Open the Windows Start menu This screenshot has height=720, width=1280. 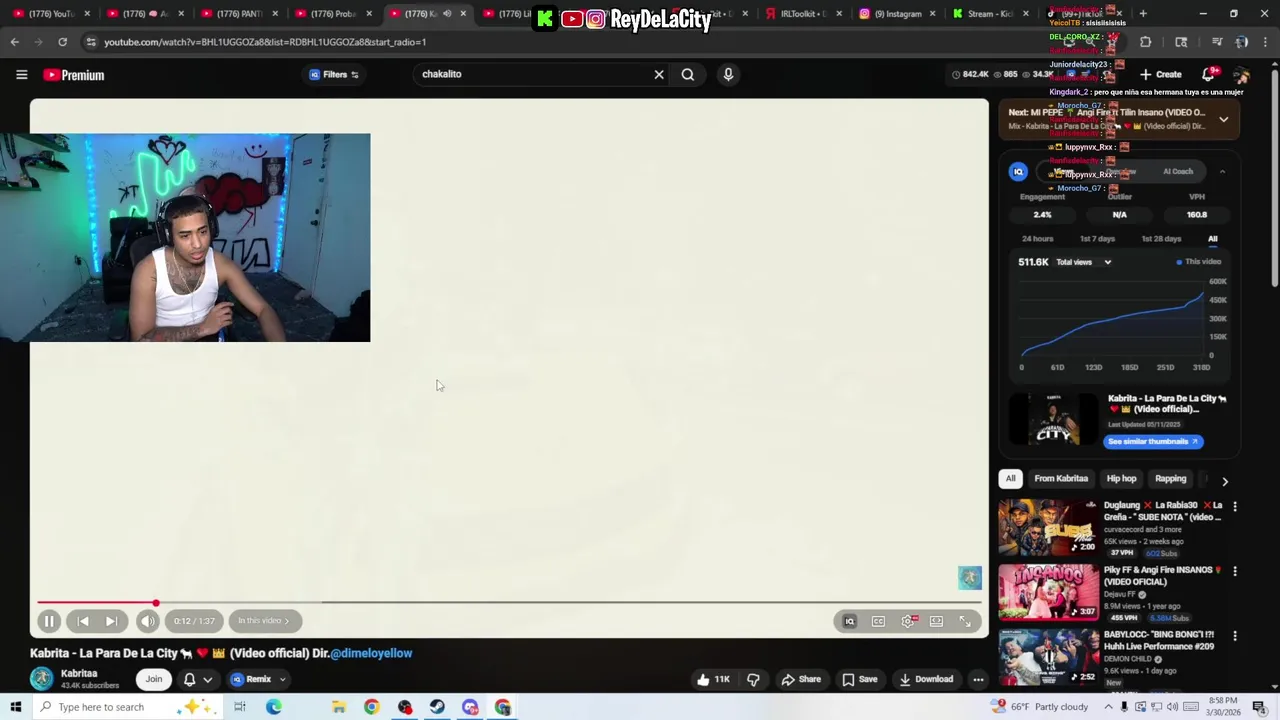(15, 707)
